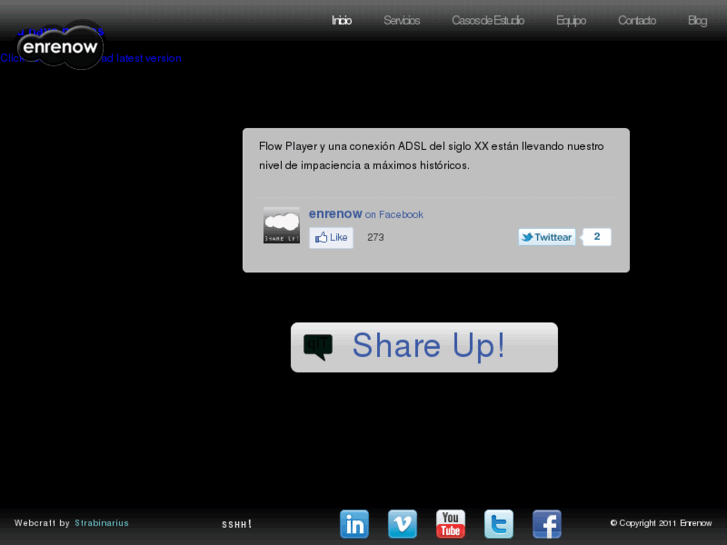Click the enrenow Facebook page thumbnail

point(281,225)
